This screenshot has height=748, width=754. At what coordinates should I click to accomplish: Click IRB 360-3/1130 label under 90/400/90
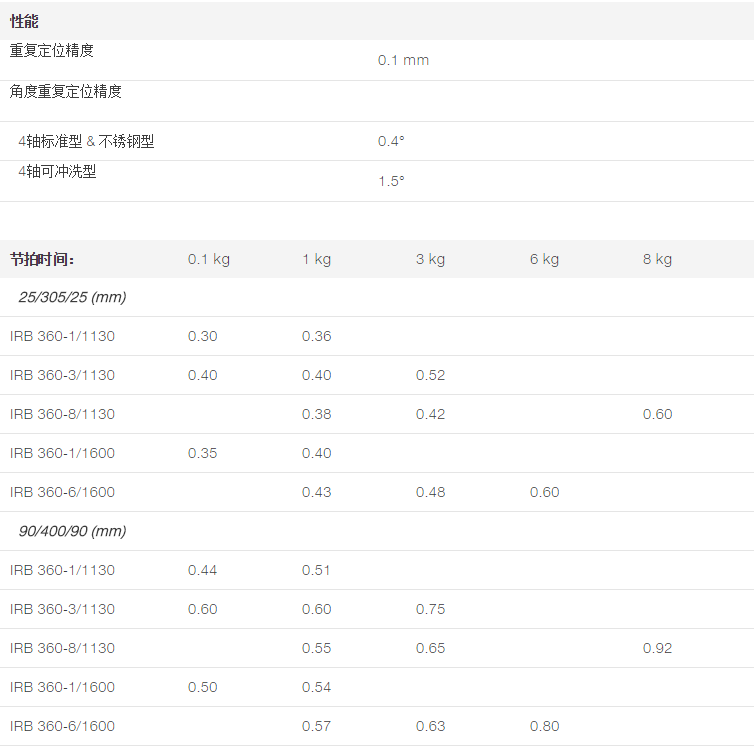[63, 609]
